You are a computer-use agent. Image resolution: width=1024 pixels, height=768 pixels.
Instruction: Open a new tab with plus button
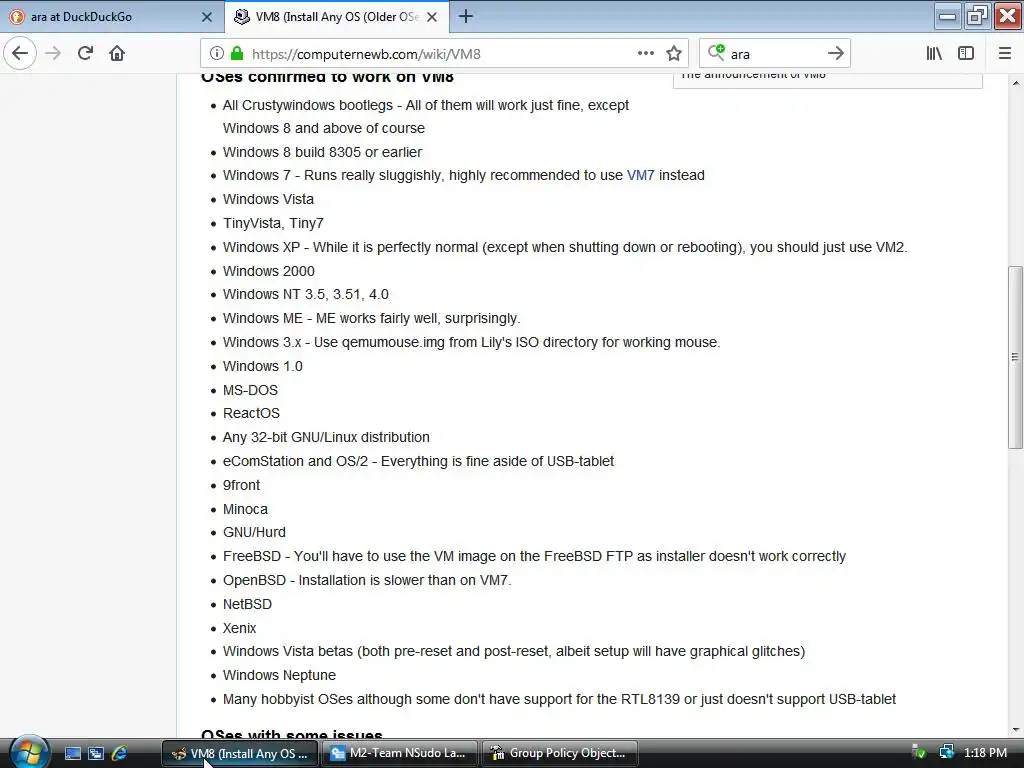(x=466, y=16)
